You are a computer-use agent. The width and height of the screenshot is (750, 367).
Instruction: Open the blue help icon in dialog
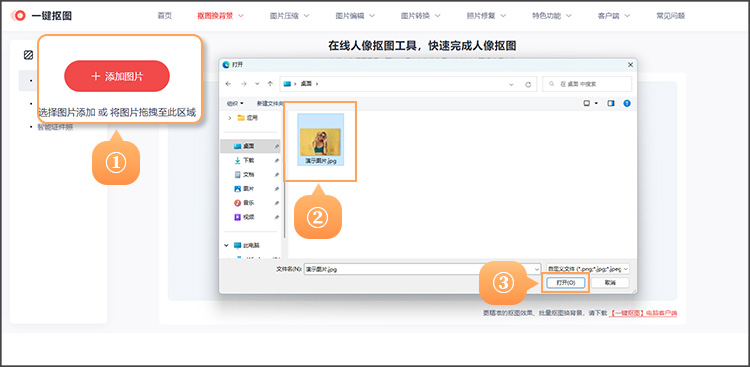click(x=627, y=103)
